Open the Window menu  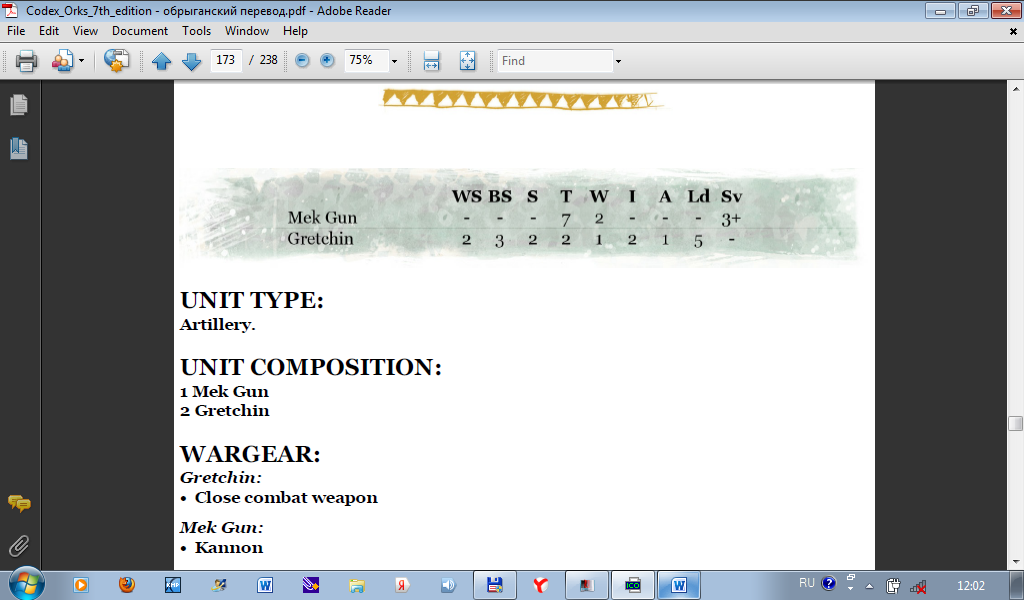point(247,31)
